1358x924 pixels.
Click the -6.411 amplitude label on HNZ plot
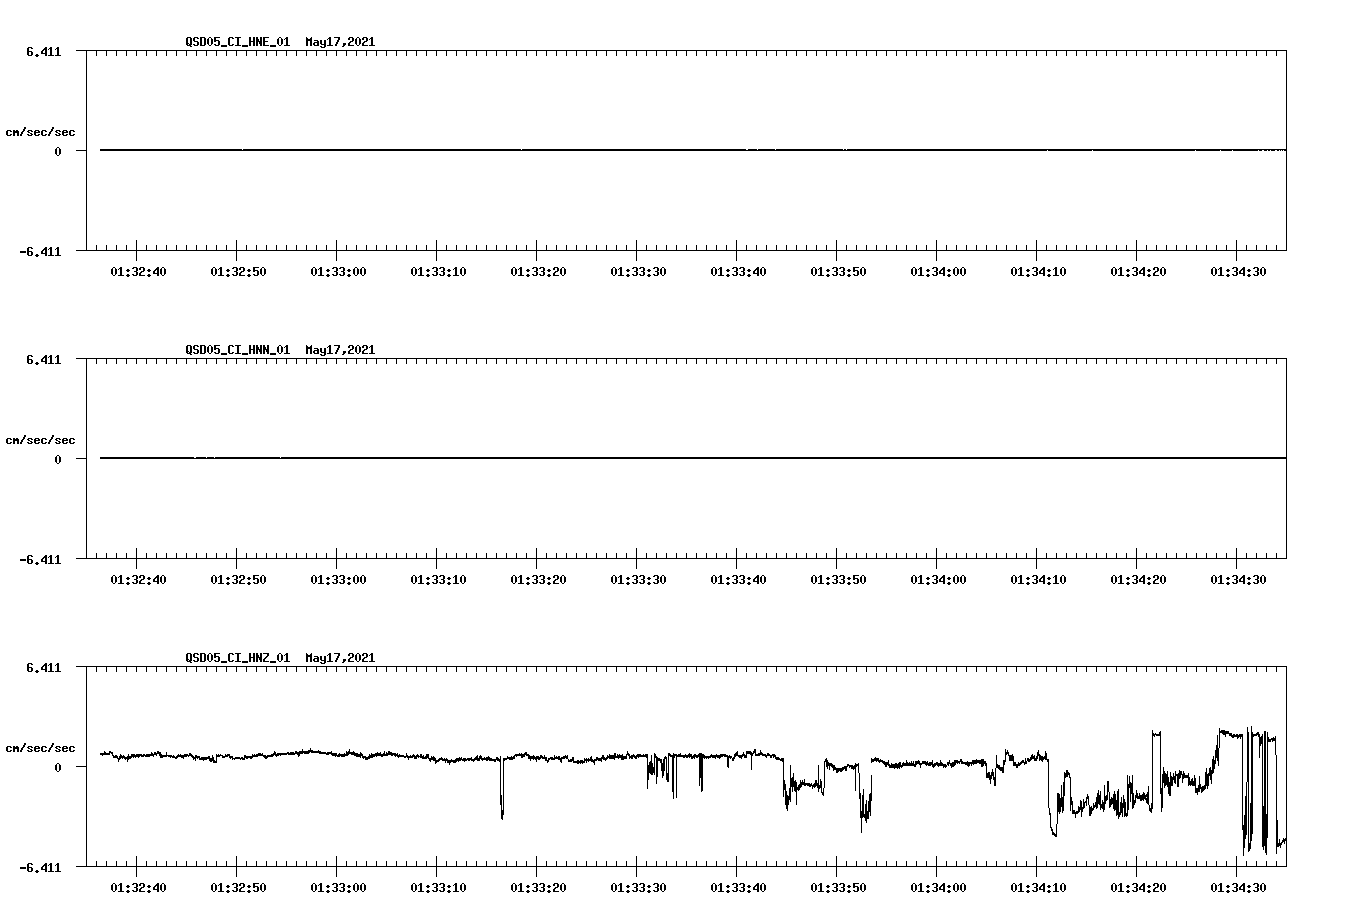click(41, 869)
